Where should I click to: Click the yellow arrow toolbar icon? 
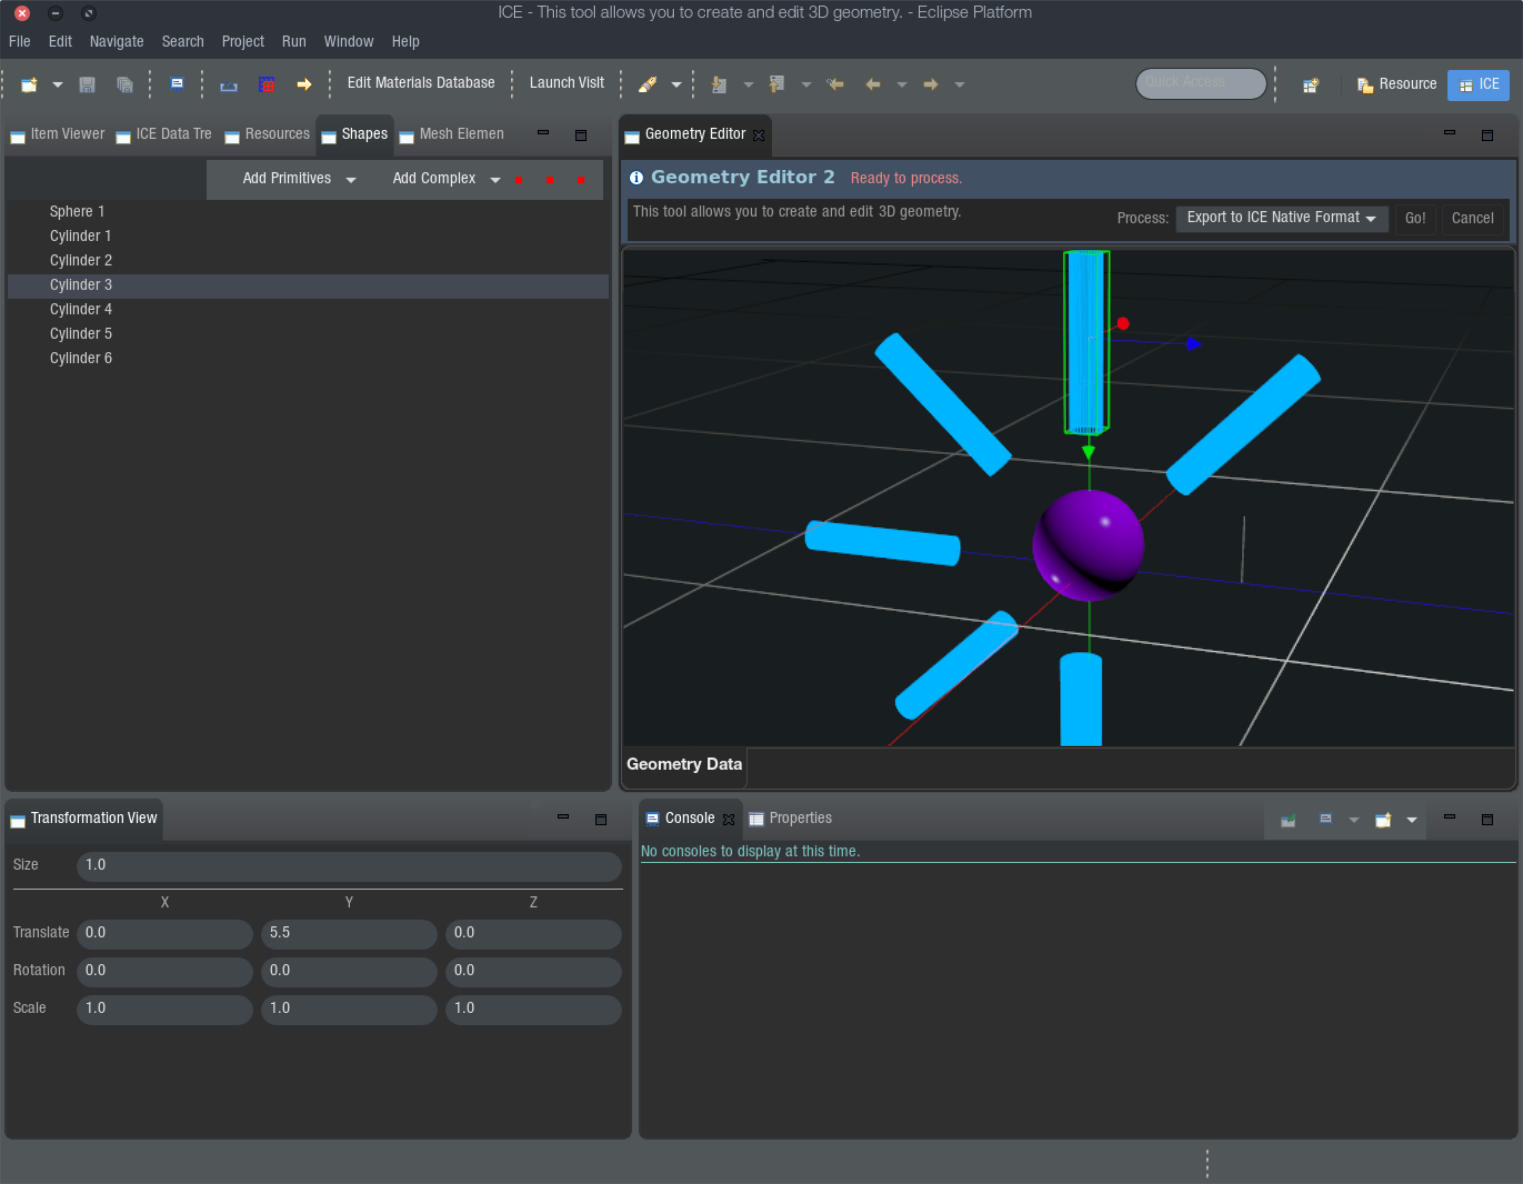point(304,85)
